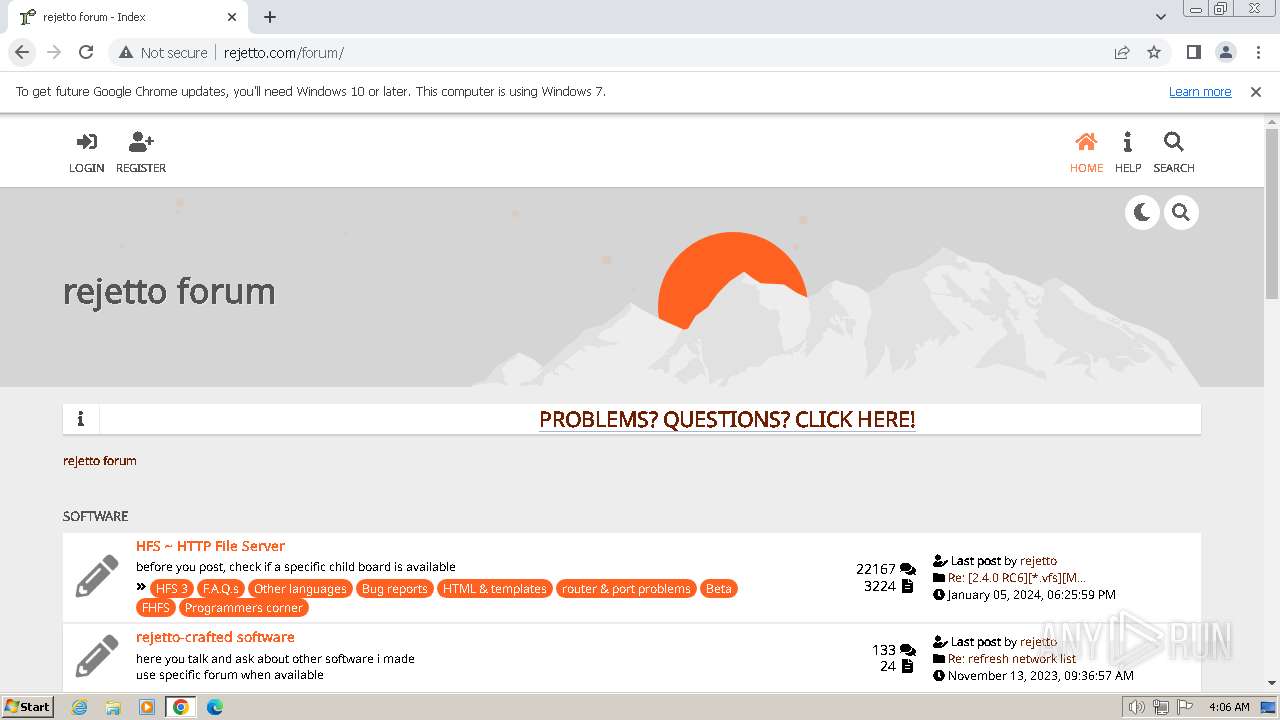Click the info icon beside news banner

pyautogui.click(x=81, y=419)
